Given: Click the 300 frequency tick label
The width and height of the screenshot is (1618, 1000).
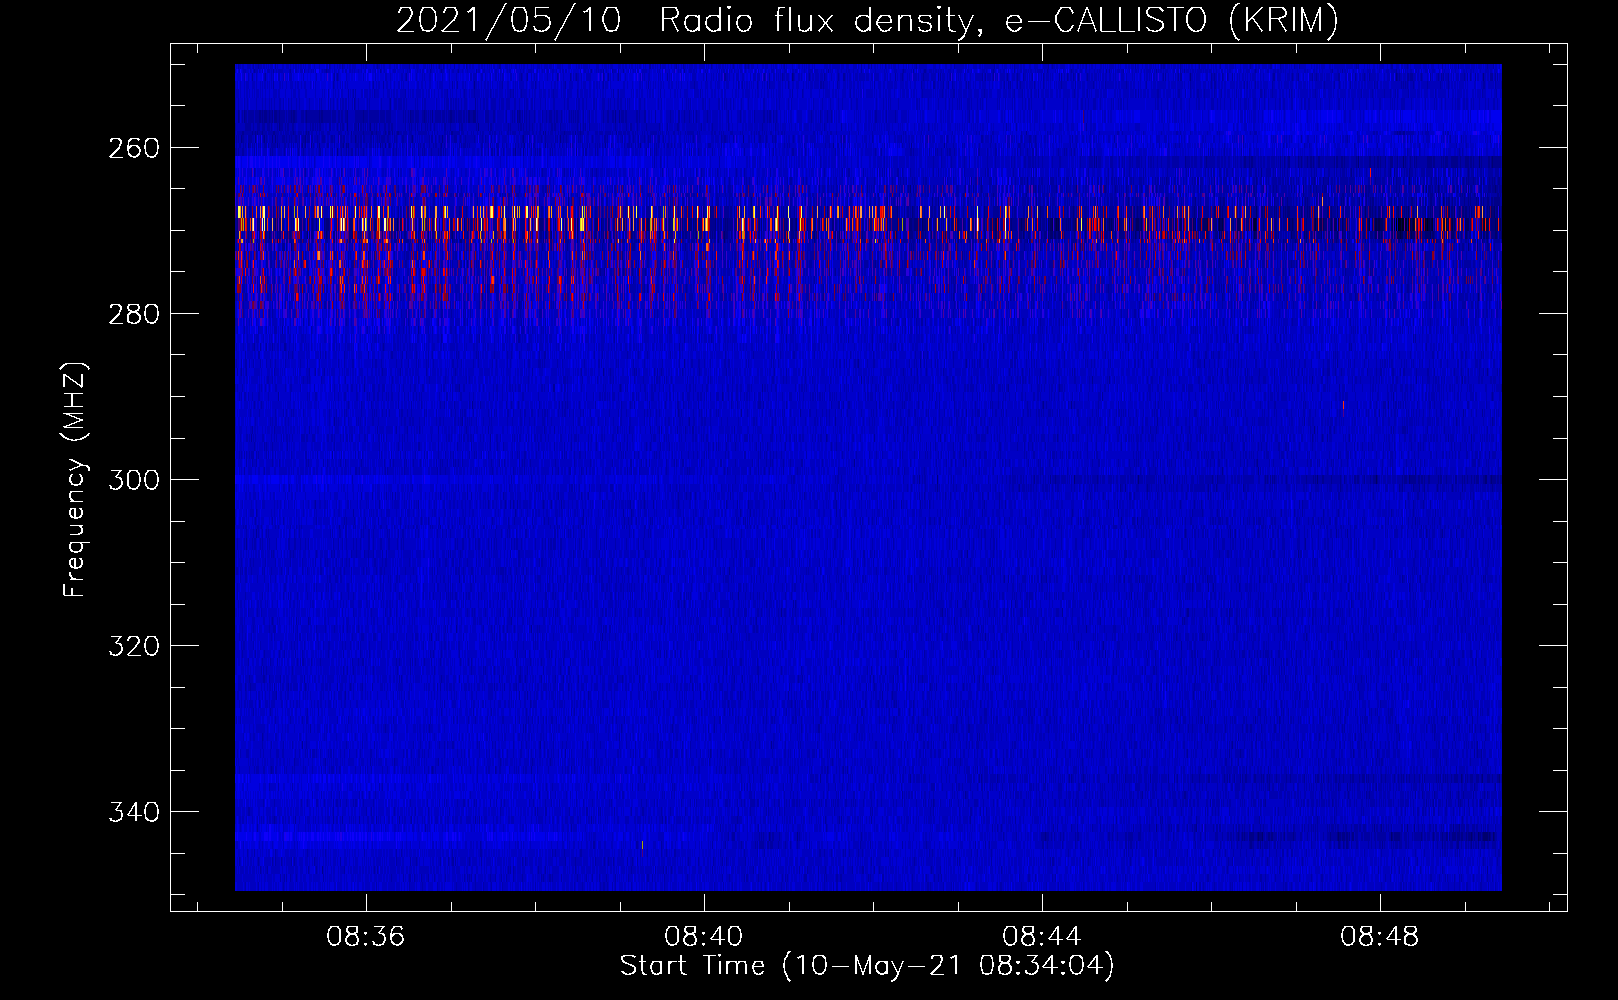Looking at the screenshot, I should tap(134, 480).
